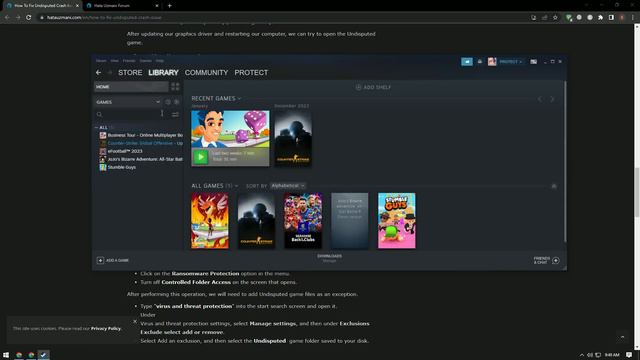Open the COMMUNITY tab in Steam

click(206, 73)
